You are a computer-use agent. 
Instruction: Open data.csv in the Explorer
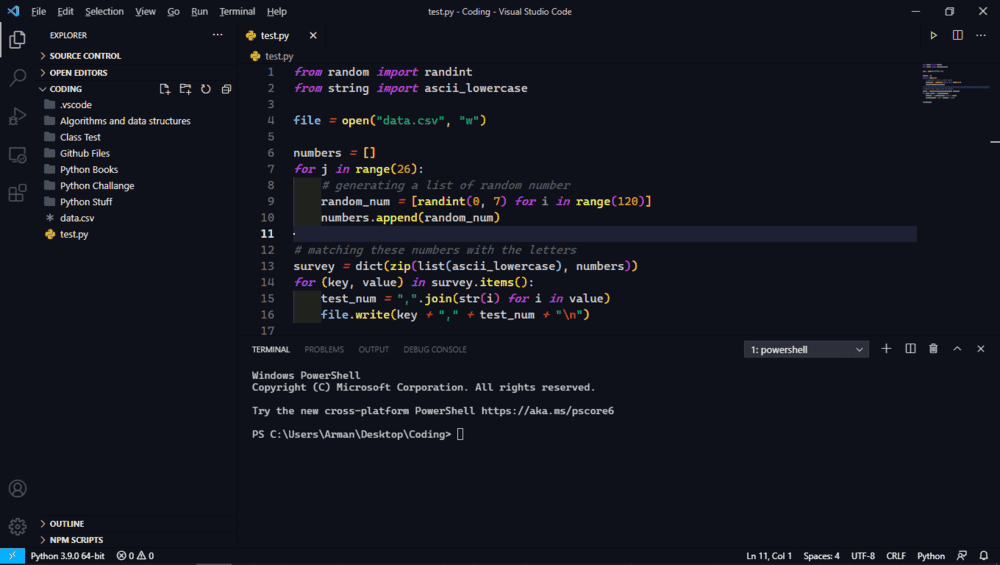pyautogui.click(x=77, y=218)
